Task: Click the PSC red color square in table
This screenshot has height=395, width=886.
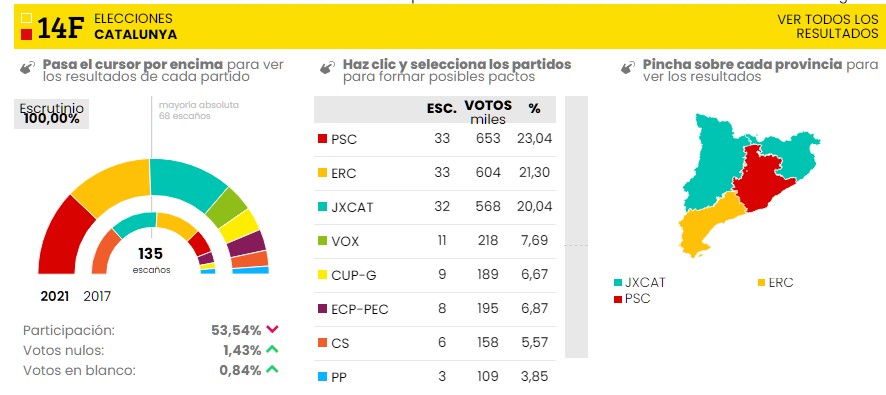Action: [x=323, y=138]
